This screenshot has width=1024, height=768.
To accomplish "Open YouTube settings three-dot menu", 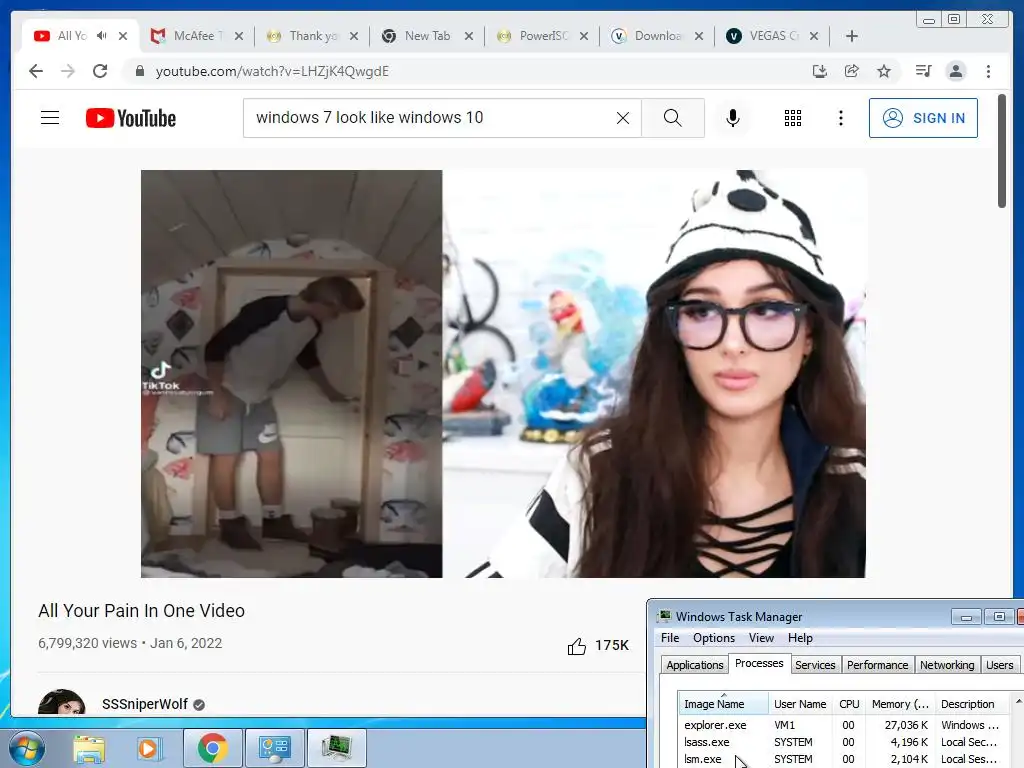I will point(840,118).
